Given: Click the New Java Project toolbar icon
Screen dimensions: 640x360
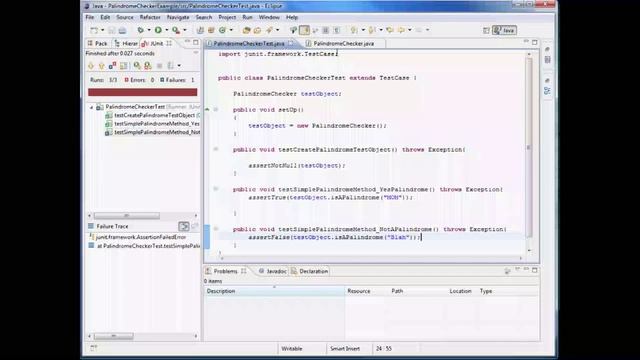Looking at the screenshot, I should (200, 30).
